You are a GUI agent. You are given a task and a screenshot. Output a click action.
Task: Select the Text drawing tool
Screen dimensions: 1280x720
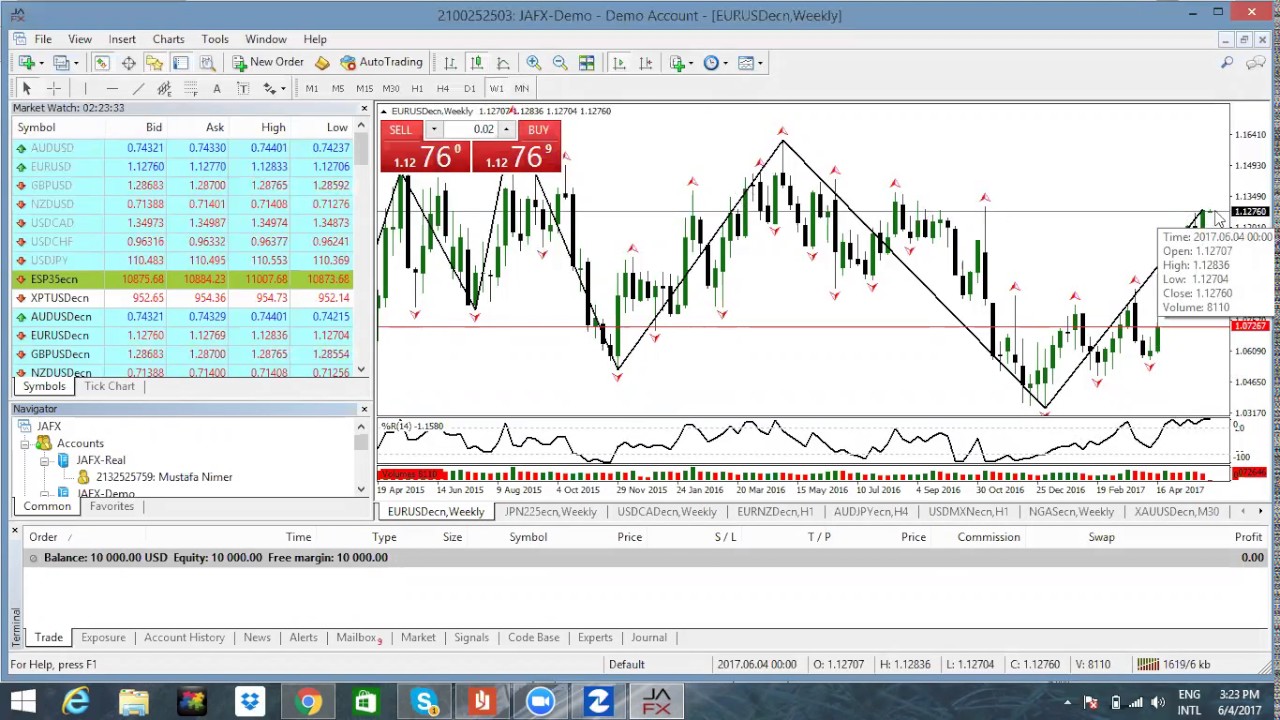coord(216,89)
